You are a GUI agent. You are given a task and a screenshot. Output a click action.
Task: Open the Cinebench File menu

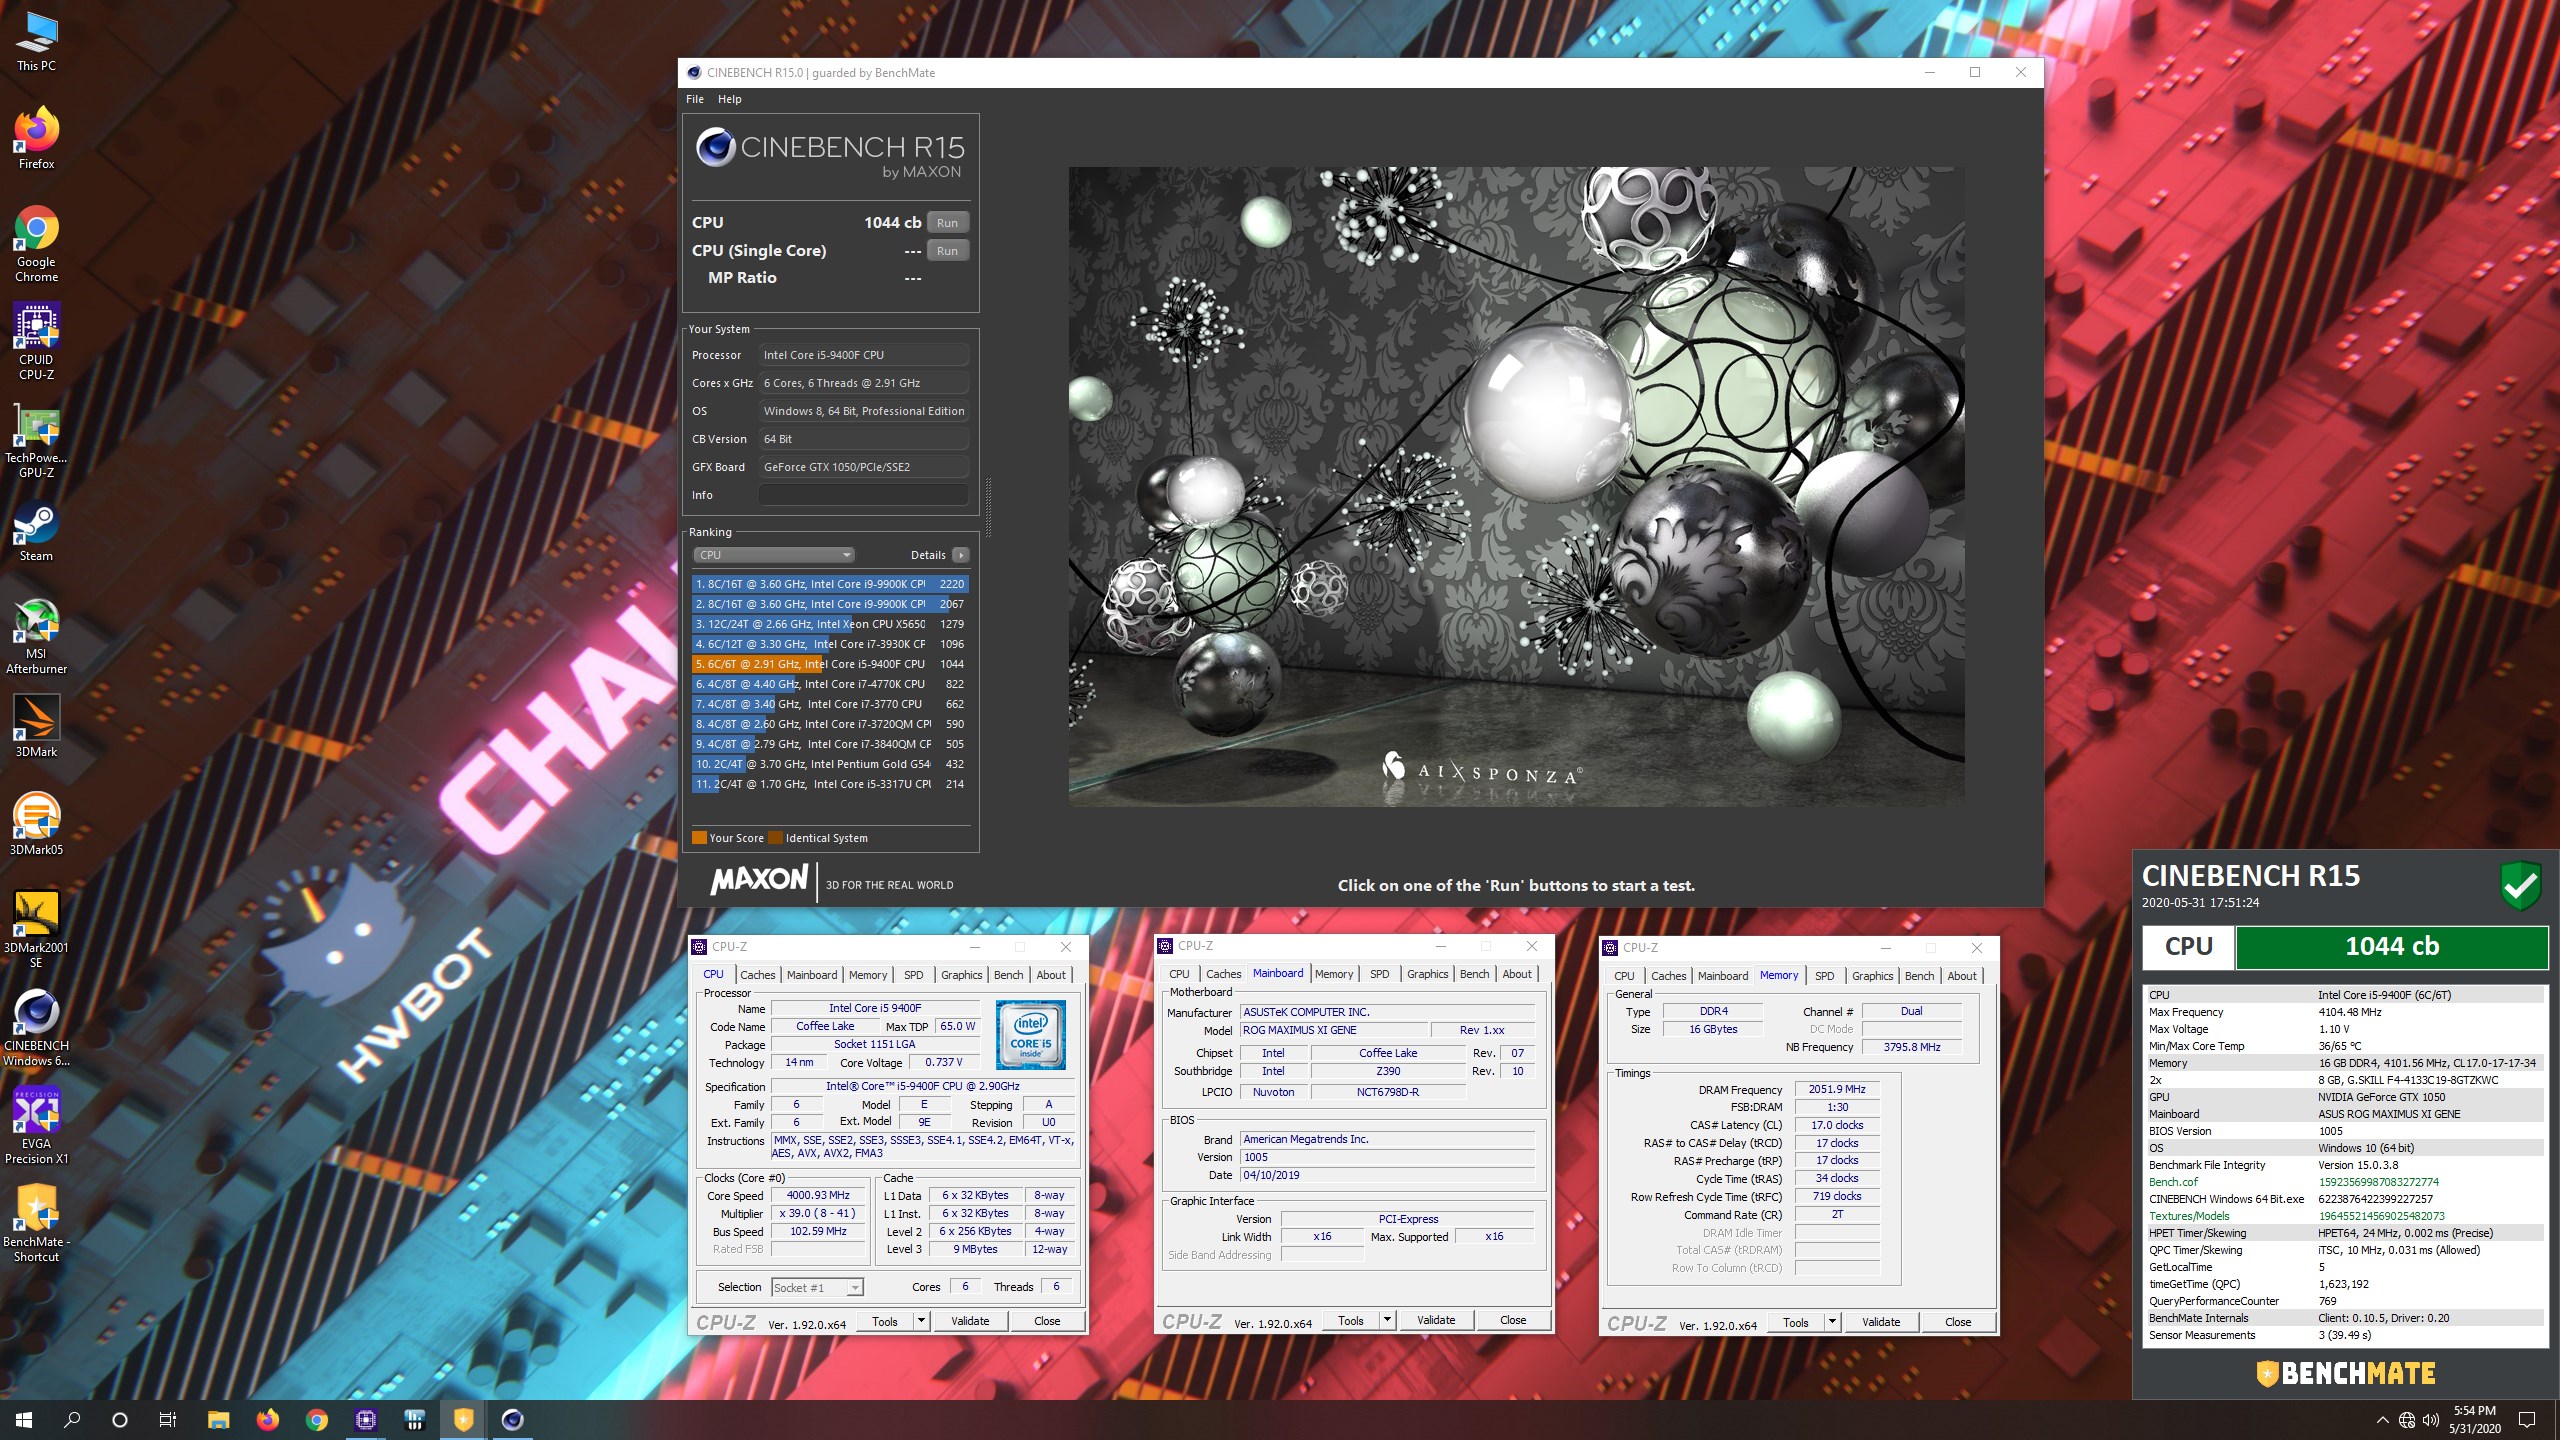(x=695, y=99)
